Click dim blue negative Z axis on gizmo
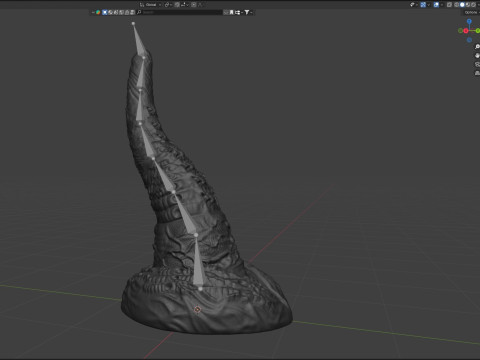The height and width of the screenshot is (360, 480). click(469, 40)
